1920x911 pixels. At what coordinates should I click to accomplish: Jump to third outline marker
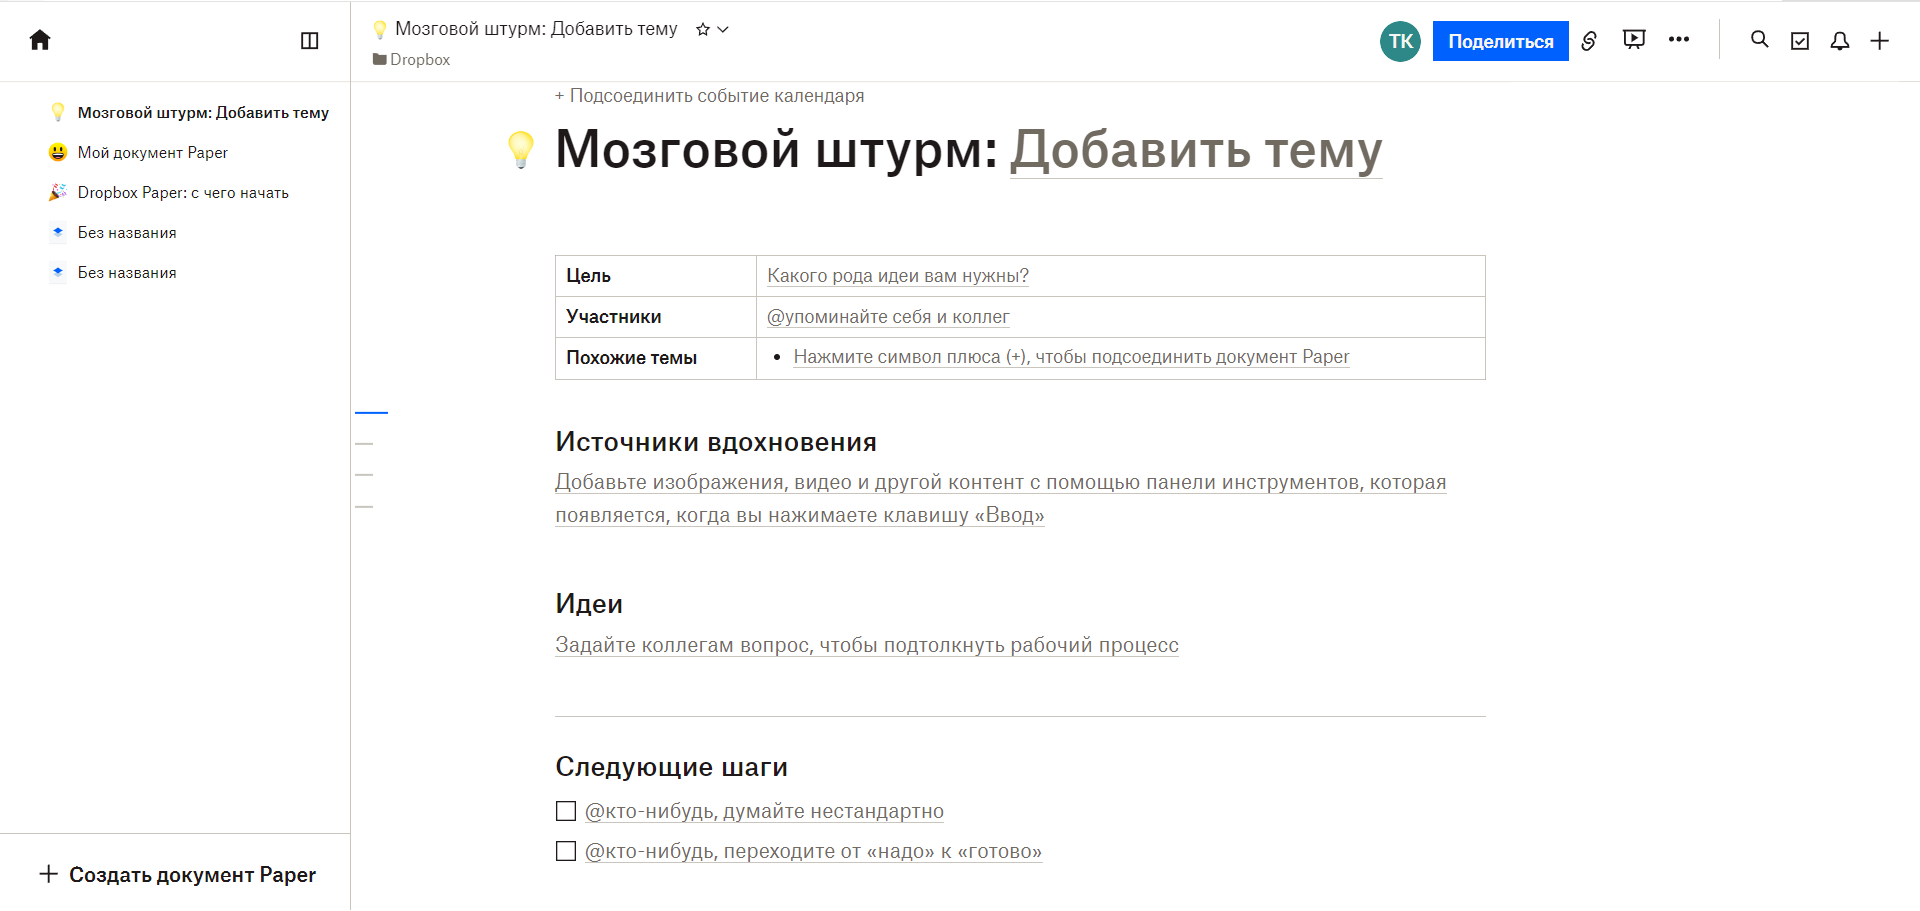pyautogui.click(x=364, y=475)
